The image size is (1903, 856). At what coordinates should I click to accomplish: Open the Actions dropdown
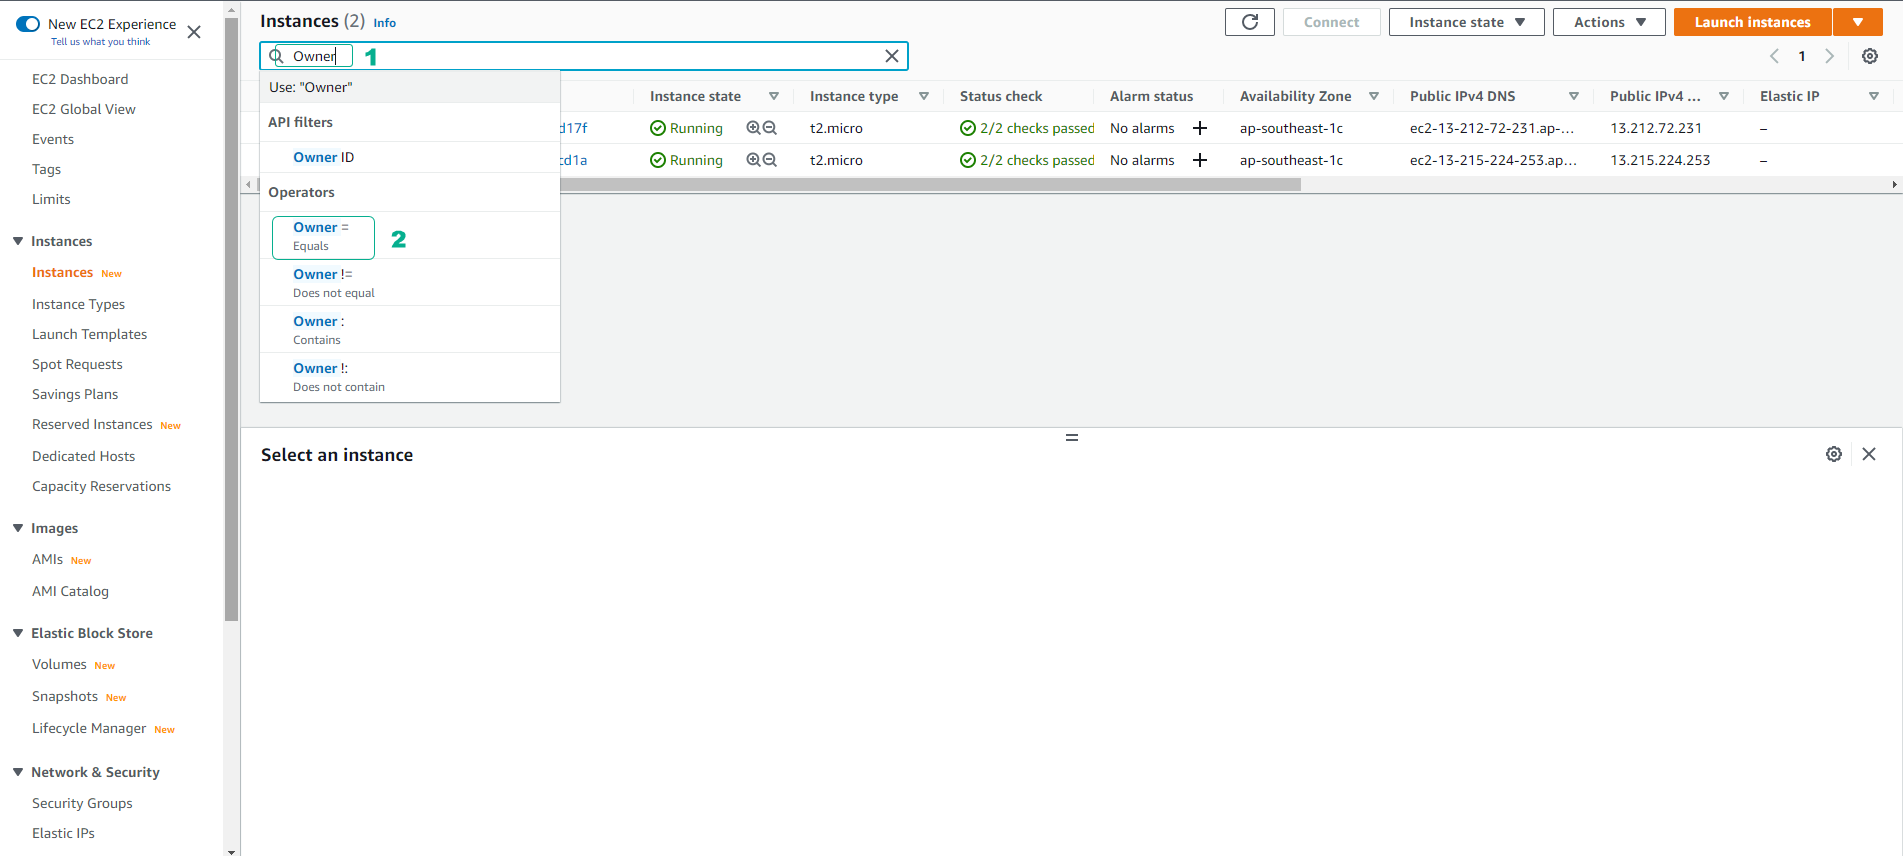(1609, 22)
